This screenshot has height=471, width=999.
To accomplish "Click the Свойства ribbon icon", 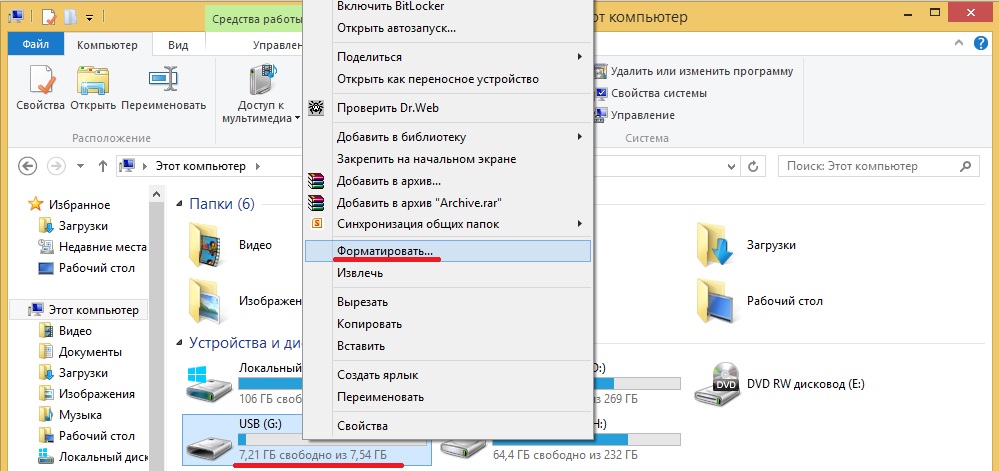I will (40, 86).
